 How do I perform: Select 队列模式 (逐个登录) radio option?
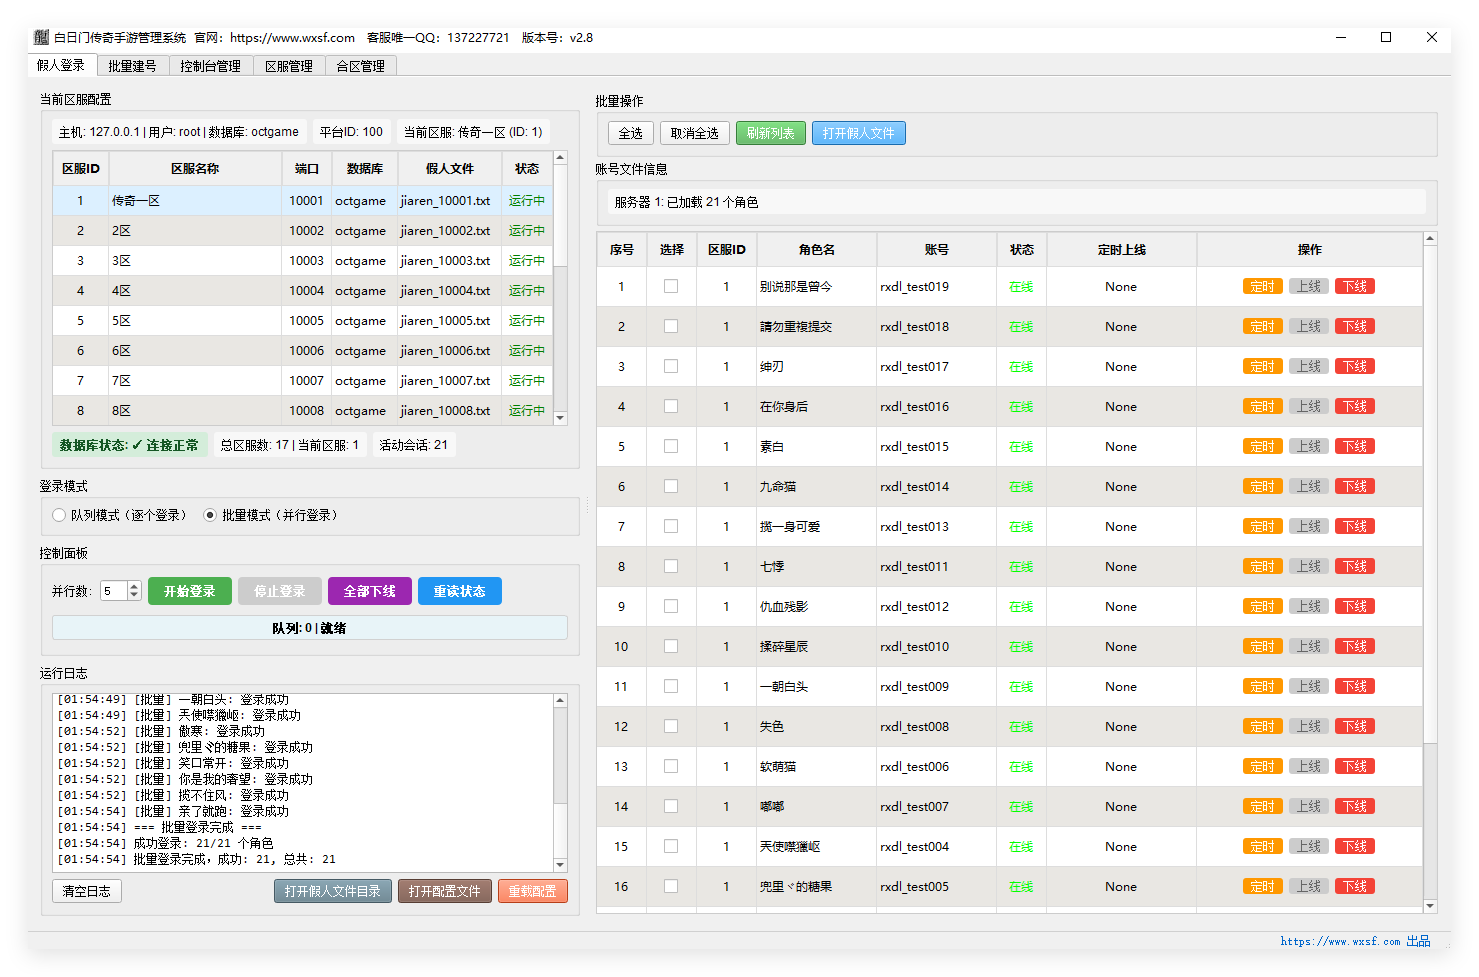pyautogui.click(x=59, y=515)
